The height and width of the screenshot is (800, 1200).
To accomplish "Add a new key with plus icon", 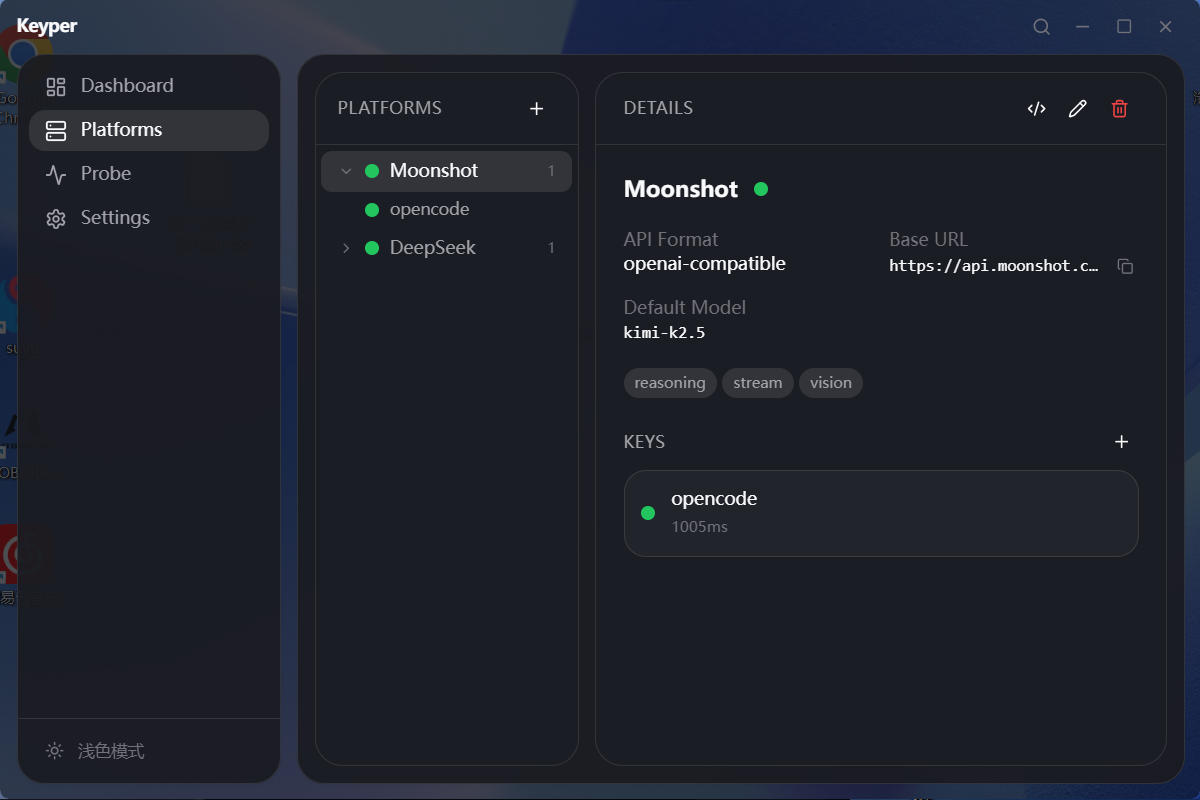I will [x=1121, y=442].
